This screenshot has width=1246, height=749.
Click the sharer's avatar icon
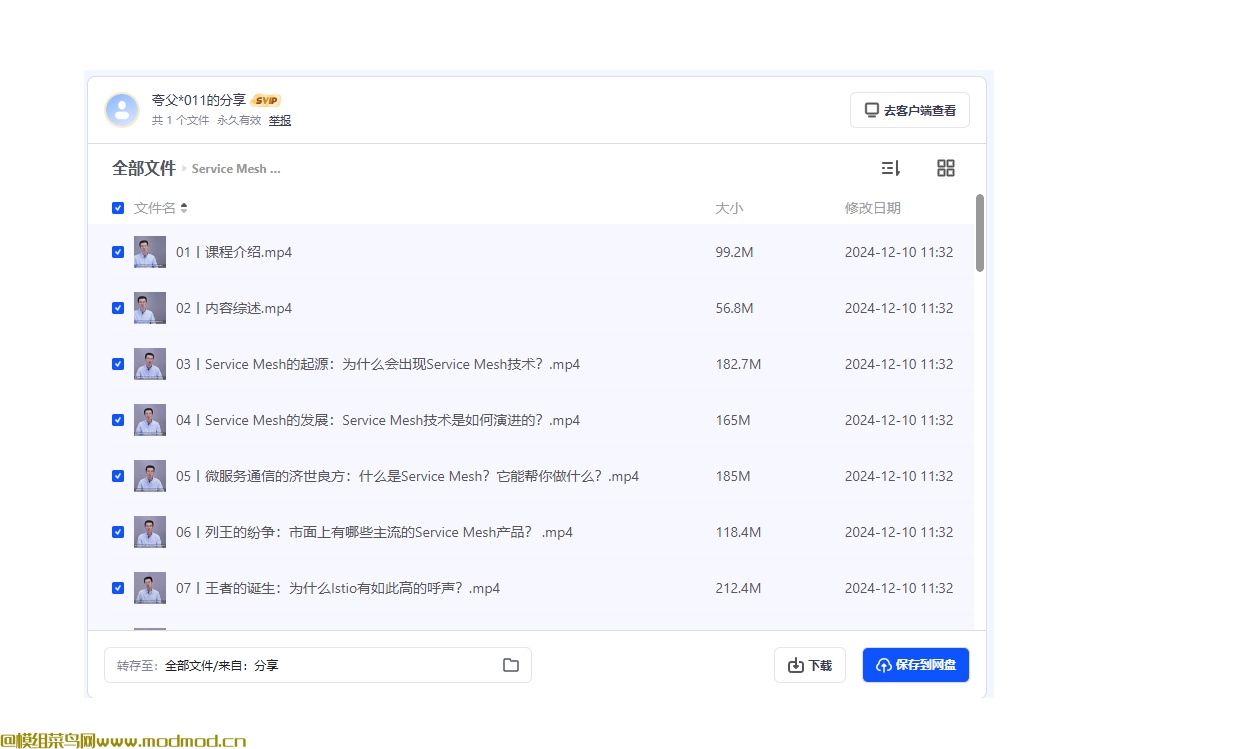tap(122, 110)
